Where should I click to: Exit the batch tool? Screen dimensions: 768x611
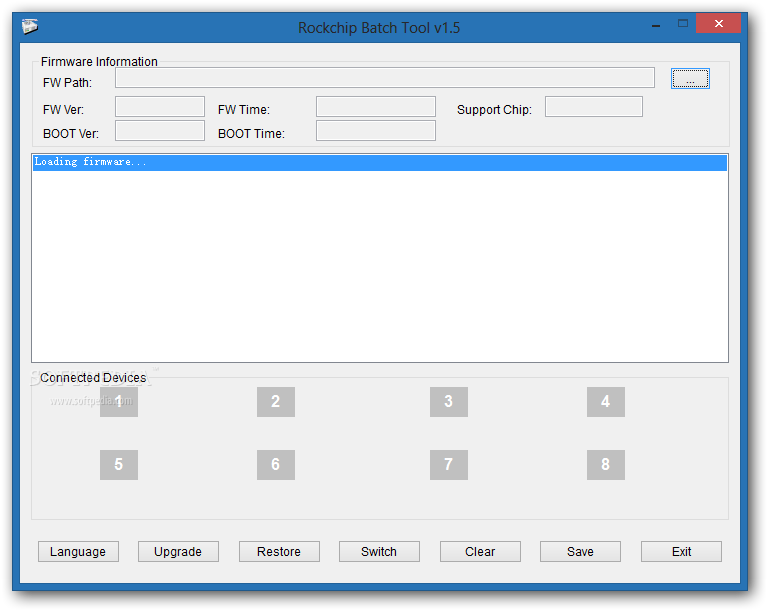click(681, 552)
